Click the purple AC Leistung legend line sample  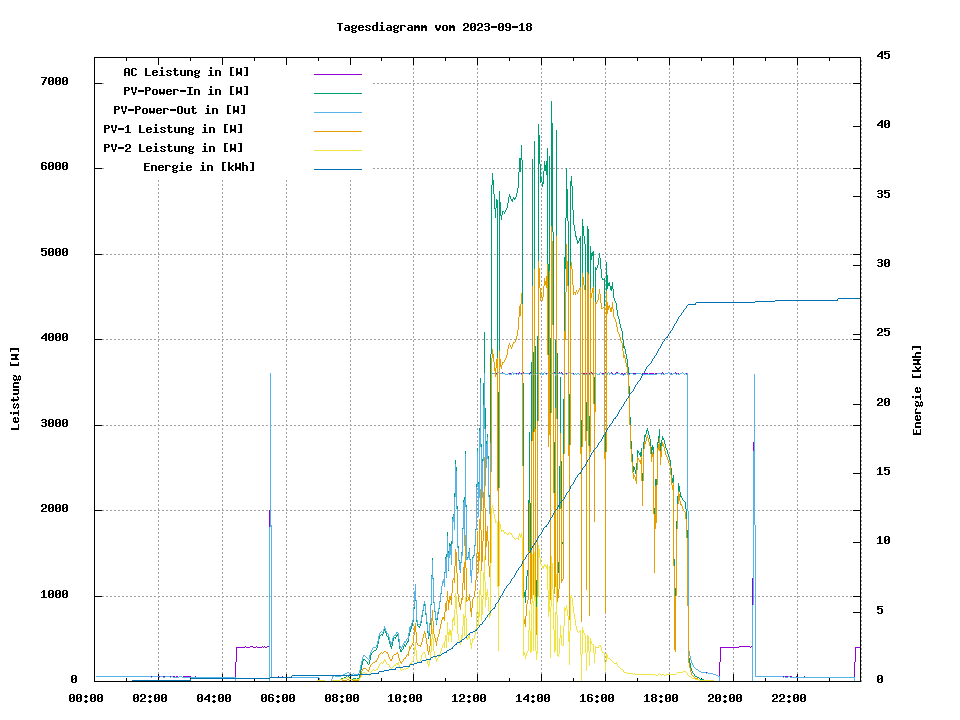[337, 74]
